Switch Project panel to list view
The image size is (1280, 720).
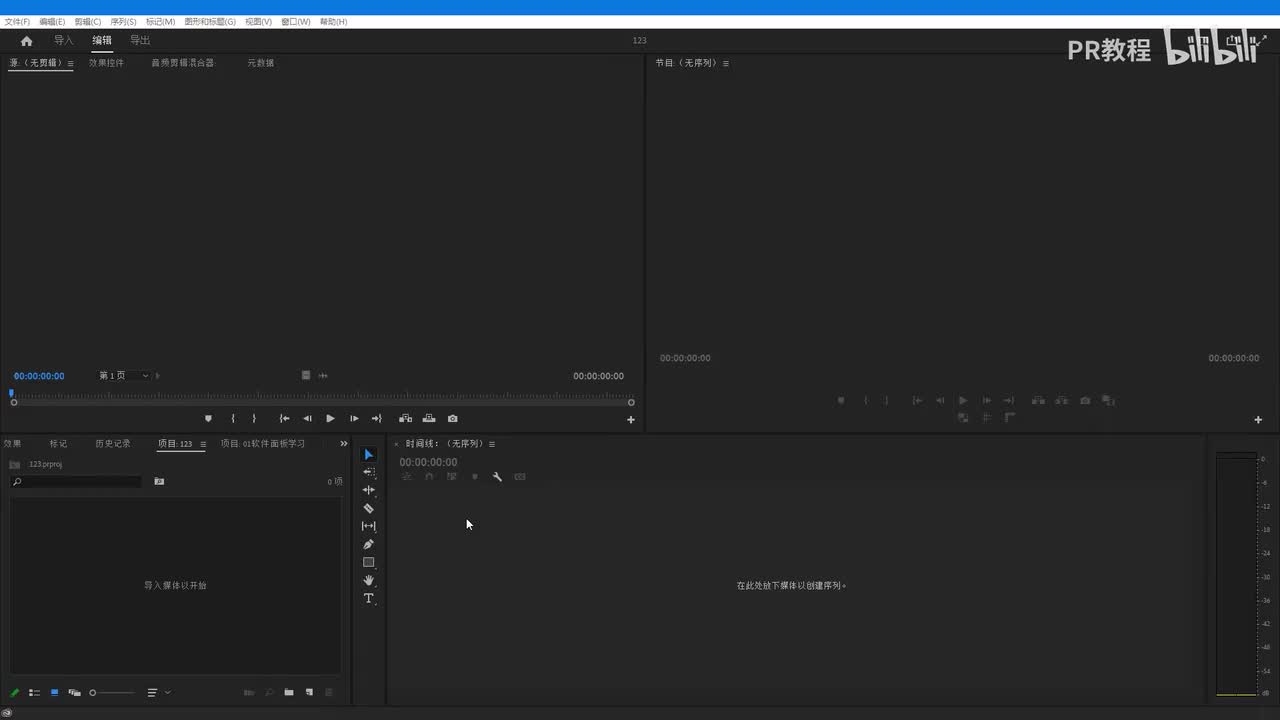34,692
